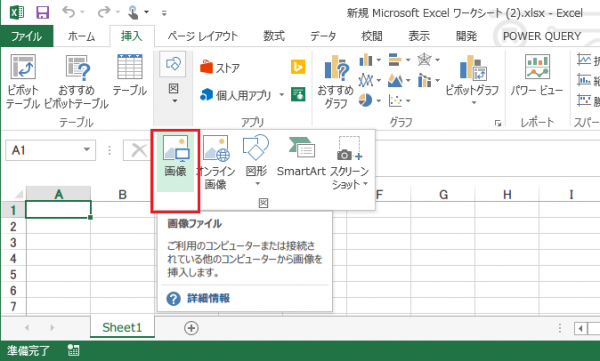Insert a パワー ビュー report
Image resolution: width=600 pixels, height=361 pixels.
pyautogui.click(x=537, y=75)
